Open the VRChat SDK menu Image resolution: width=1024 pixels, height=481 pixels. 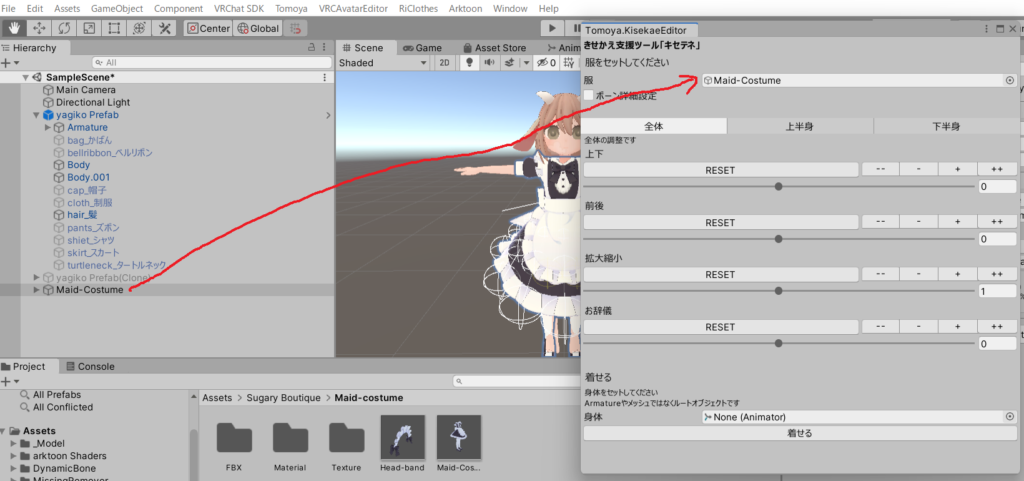pos(235,8)
